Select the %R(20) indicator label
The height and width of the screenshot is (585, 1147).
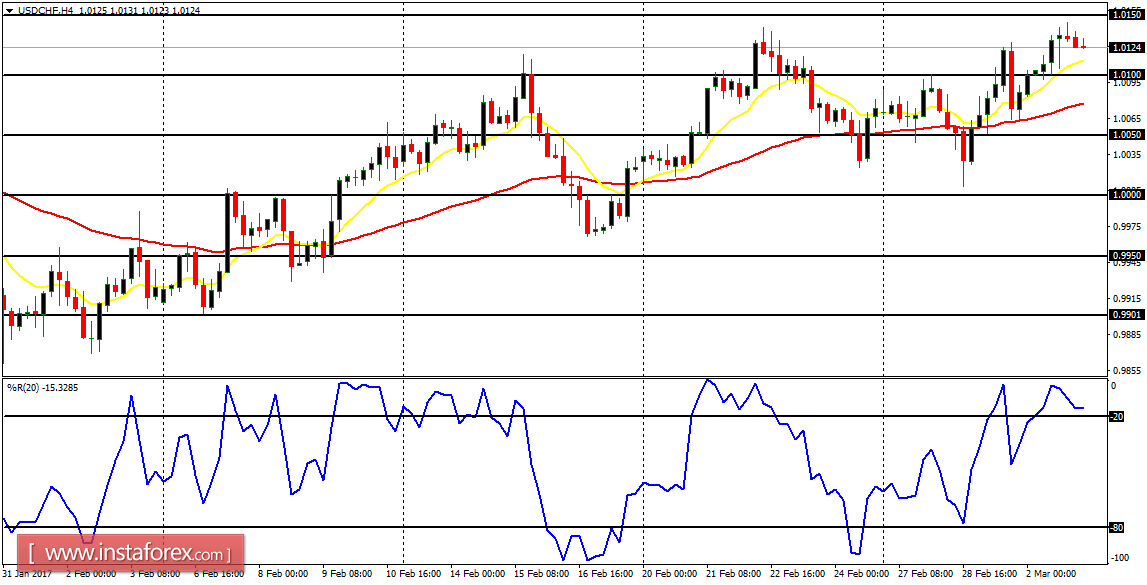(25, 388)
